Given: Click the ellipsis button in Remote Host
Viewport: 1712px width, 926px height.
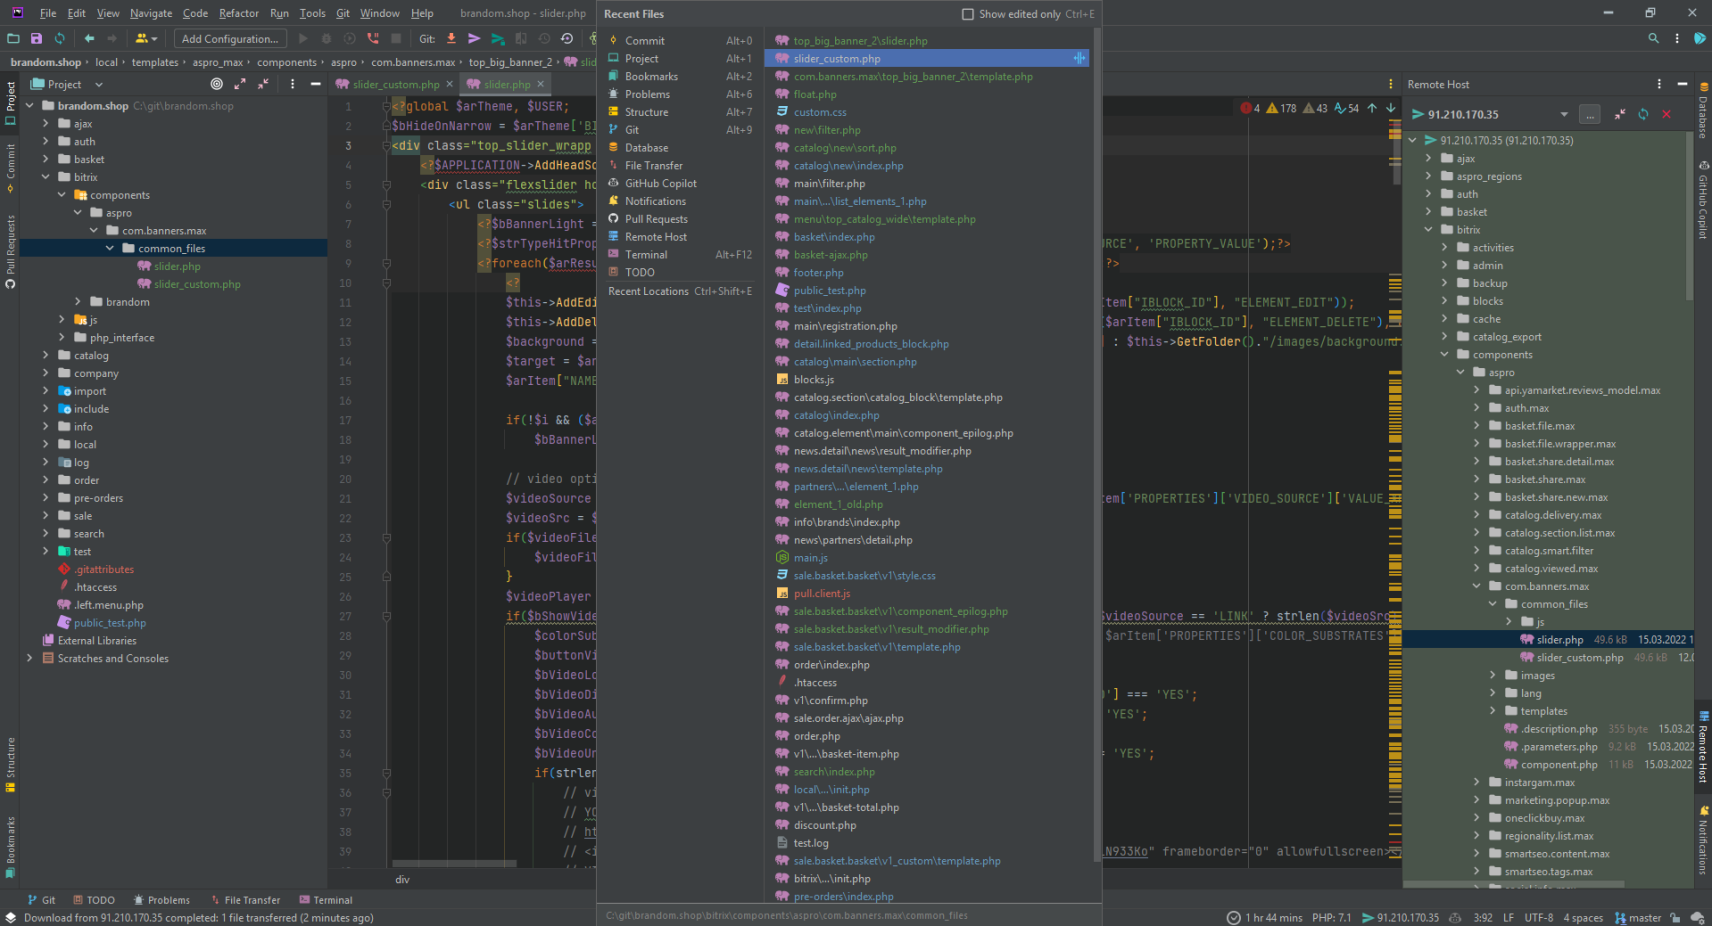Looking at the screenshot, I should coord(1590,114).
